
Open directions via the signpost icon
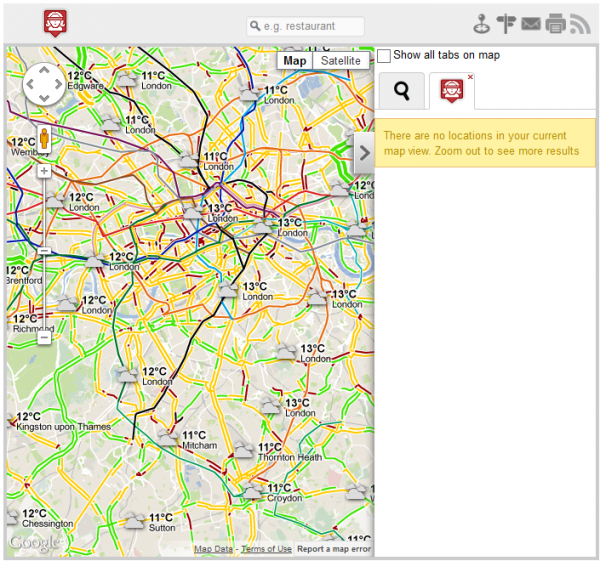tap(506, 24)
